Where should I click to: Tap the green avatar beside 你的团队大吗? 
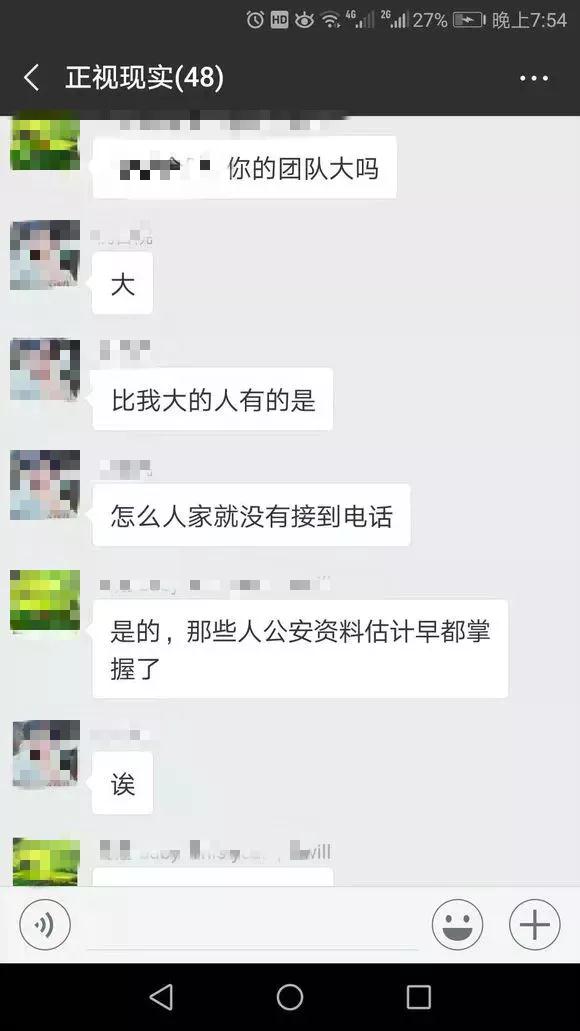45,141
